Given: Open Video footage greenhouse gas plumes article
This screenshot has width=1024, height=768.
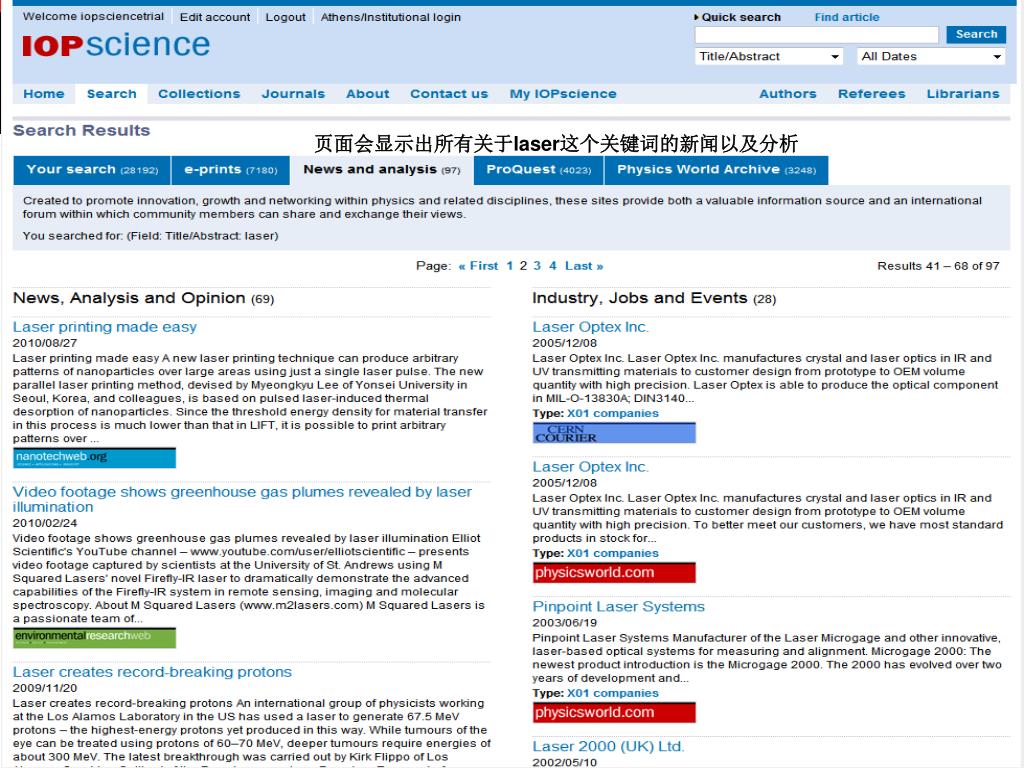Looking at the screenshot, I should tap(242, 499).
